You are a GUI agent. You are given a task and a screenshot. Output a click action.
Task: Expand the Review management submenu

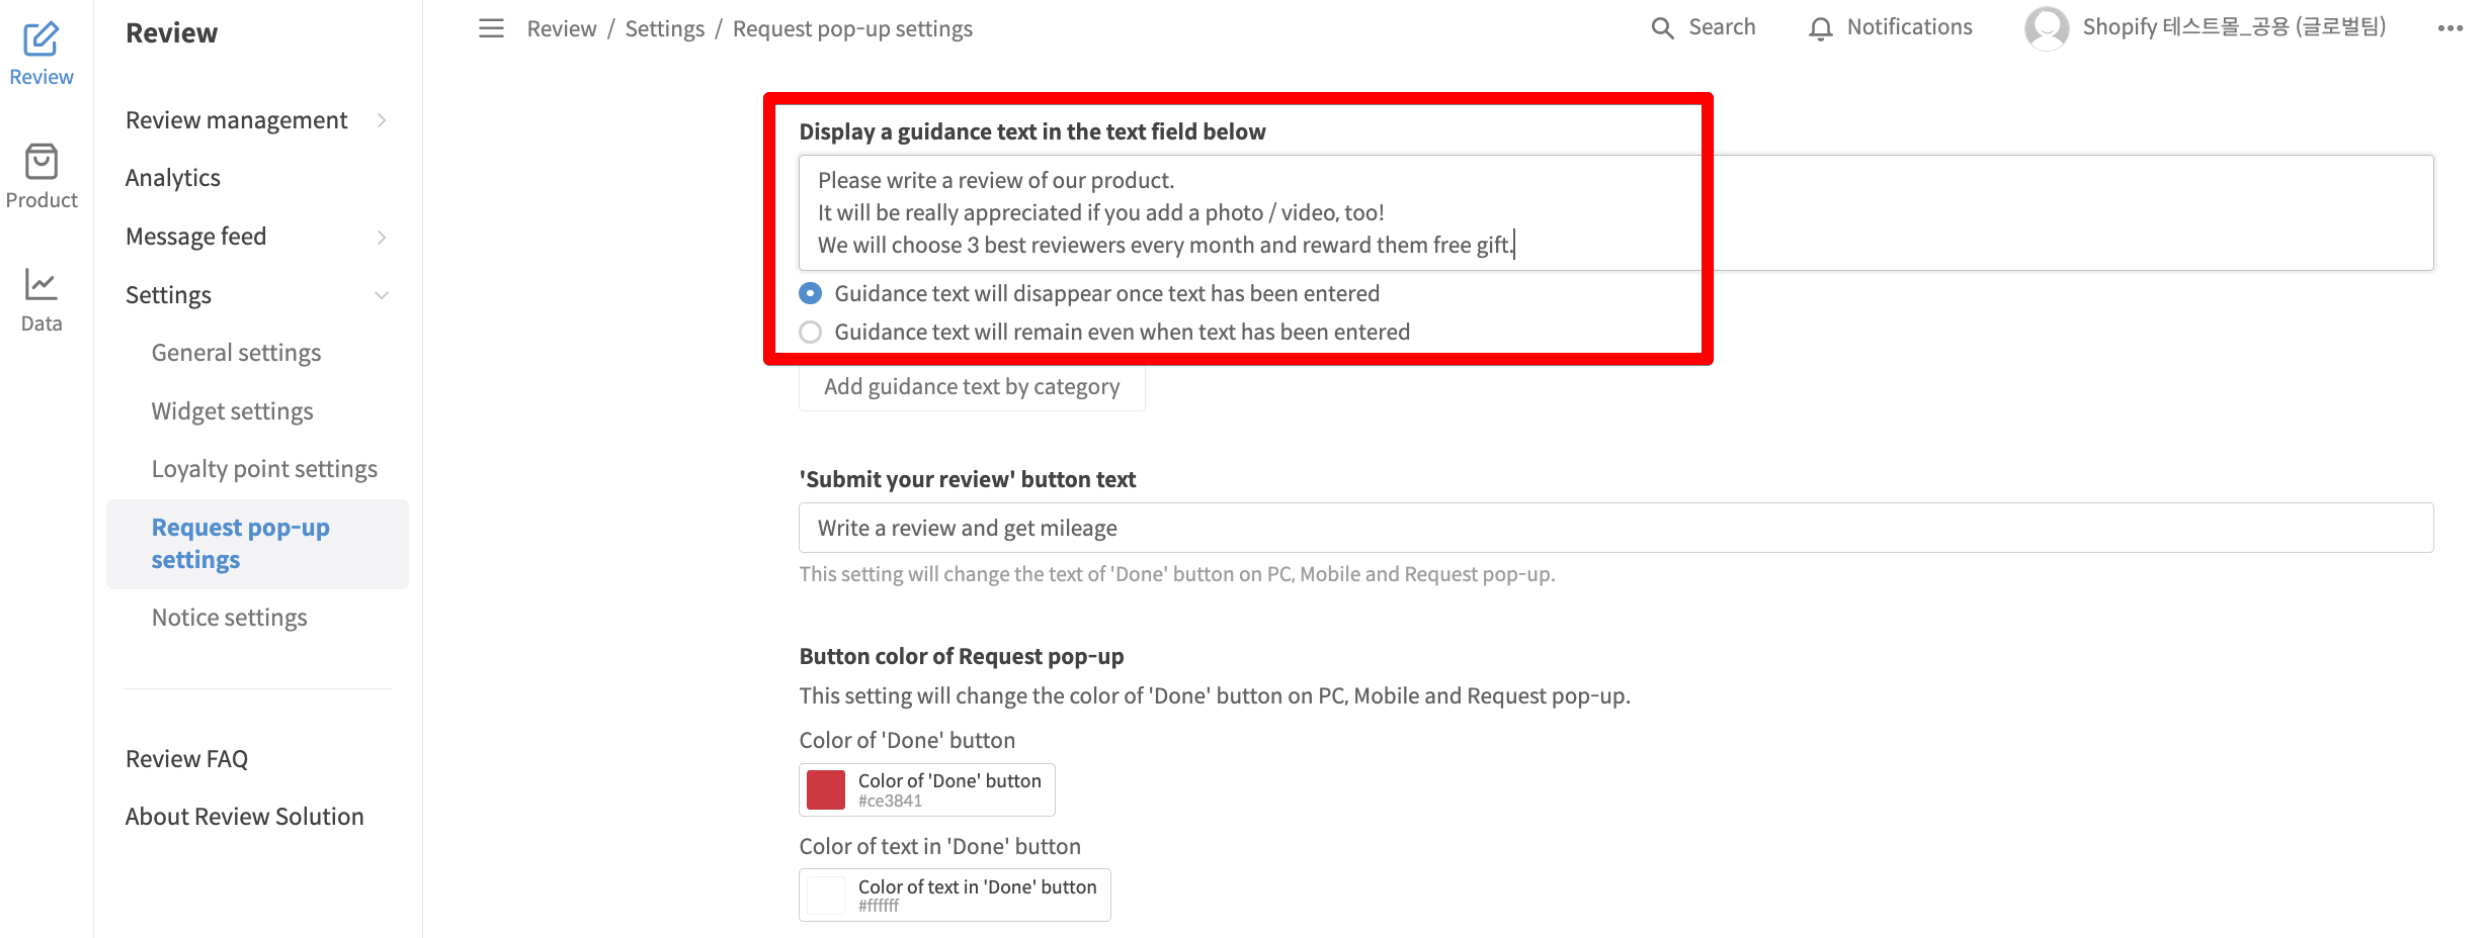(381, 120)
